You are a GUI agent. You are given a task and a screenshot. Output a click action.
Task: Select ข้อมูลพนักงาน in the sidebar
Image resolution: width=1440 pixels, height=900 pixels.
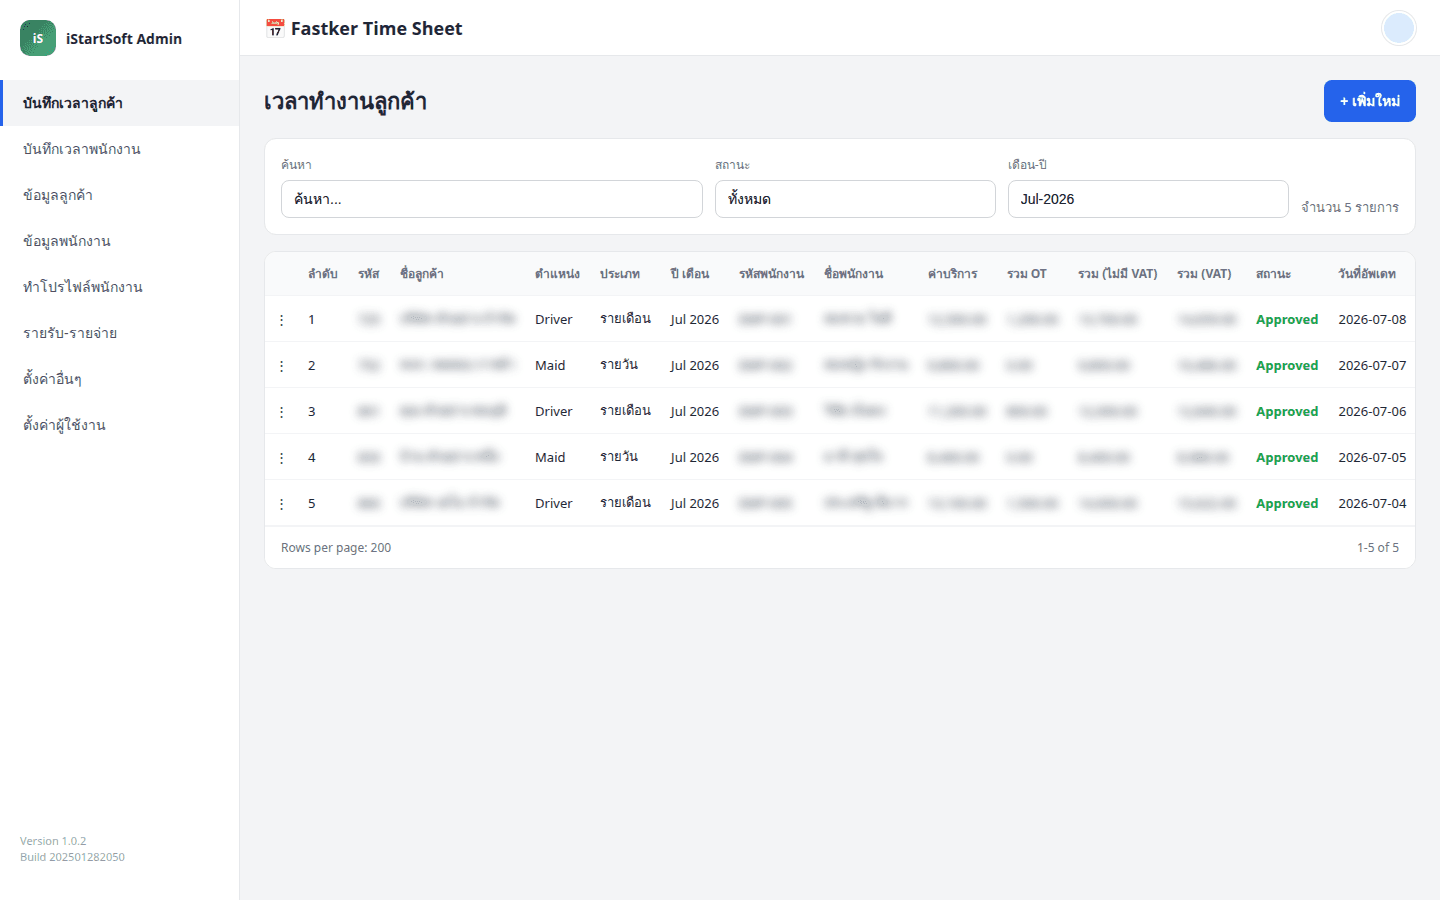point(120,241)
